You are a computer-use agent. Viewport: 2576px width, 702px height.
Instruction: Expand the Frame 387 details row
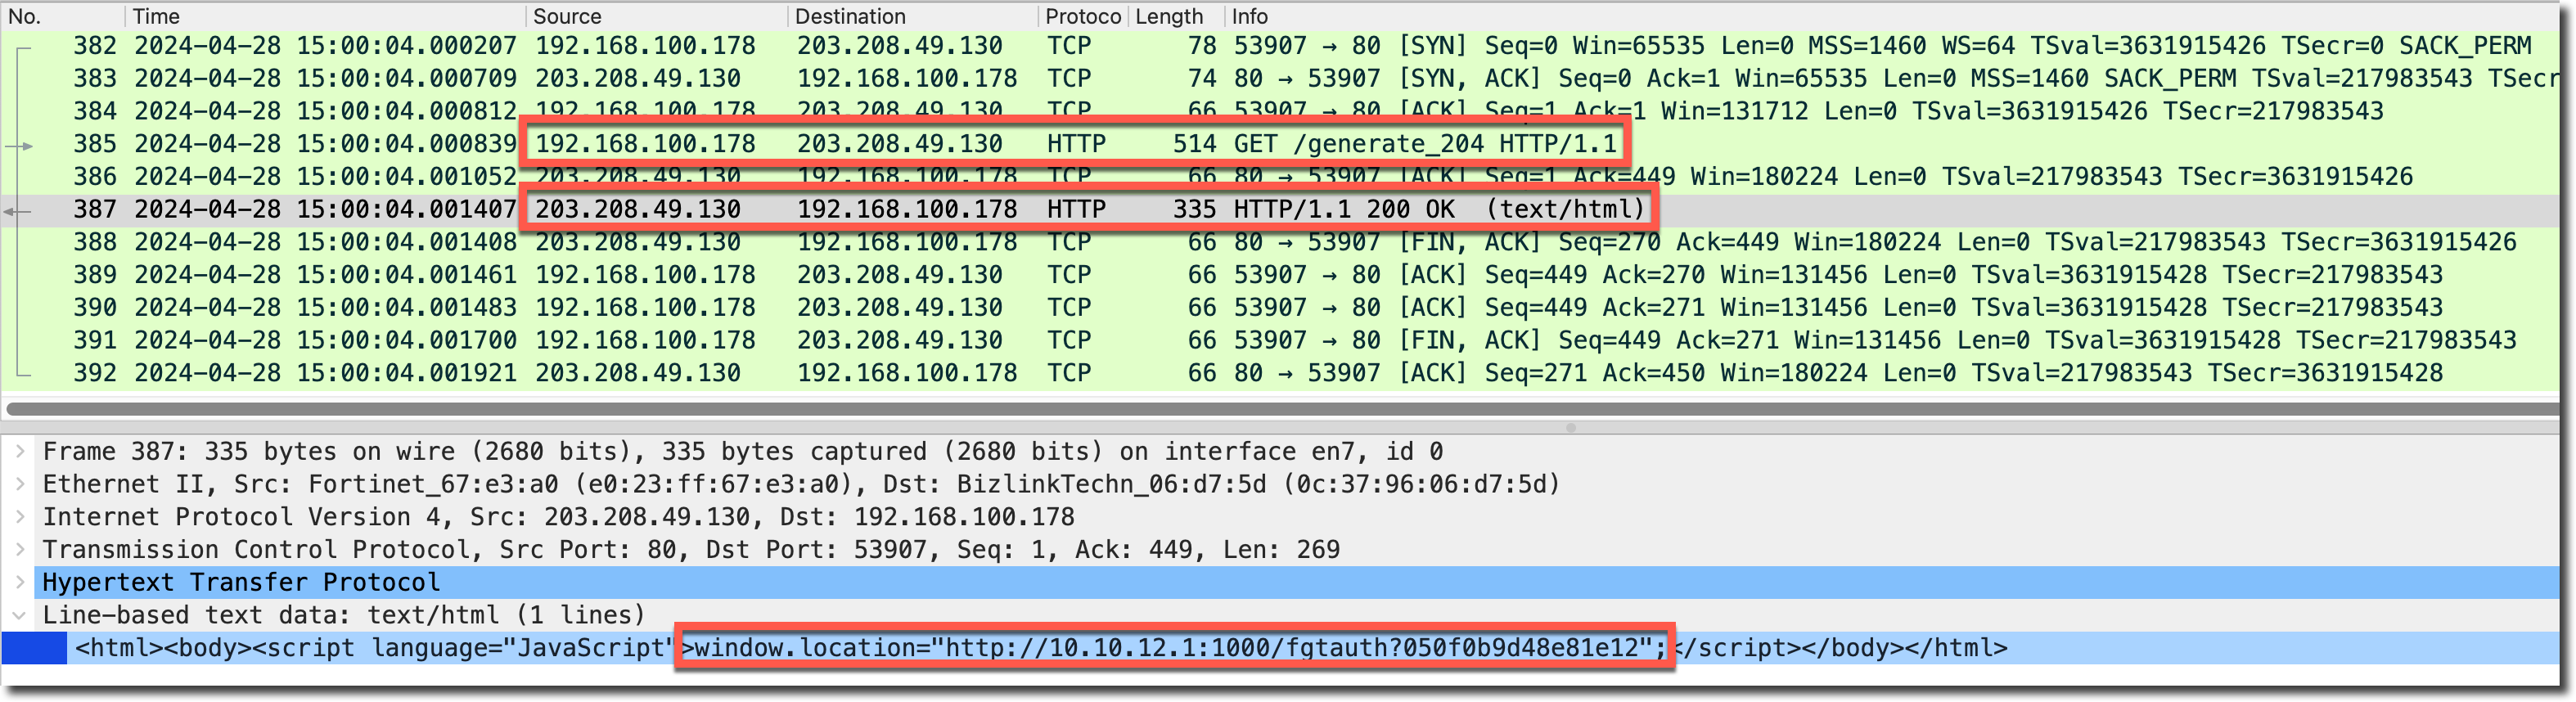click(20, 452)
